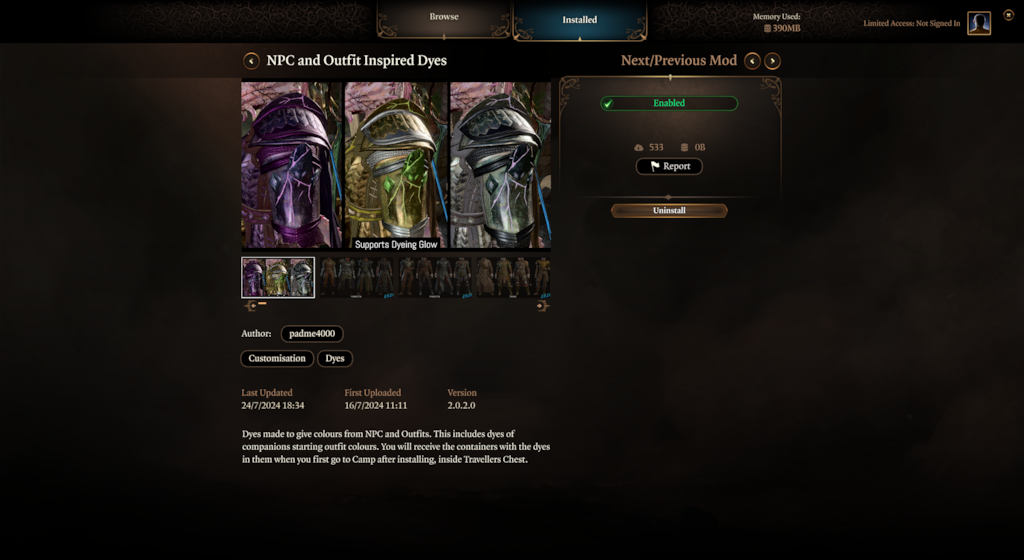Go to the previous mod arrow
Viewport: 1024px width, 560px height.
752,61
